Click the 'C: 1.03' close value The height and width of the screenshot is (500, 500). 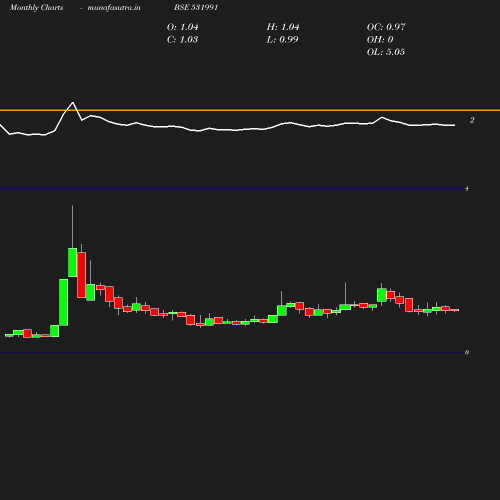coord(182,40)
